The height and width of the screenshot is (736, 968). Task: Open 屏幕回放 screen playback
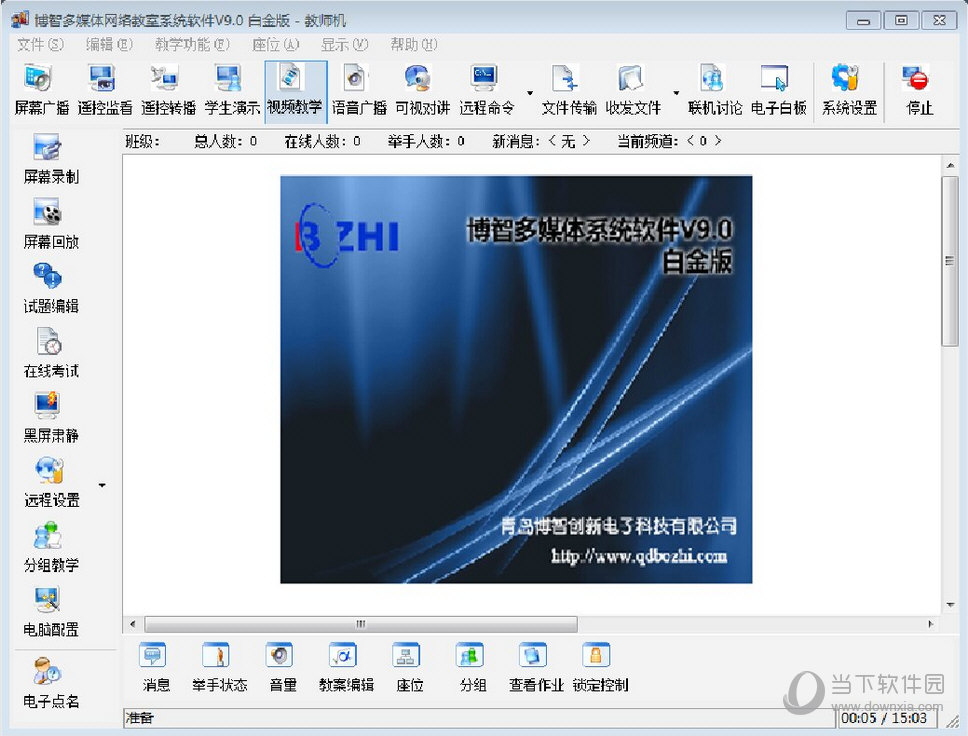51,224
